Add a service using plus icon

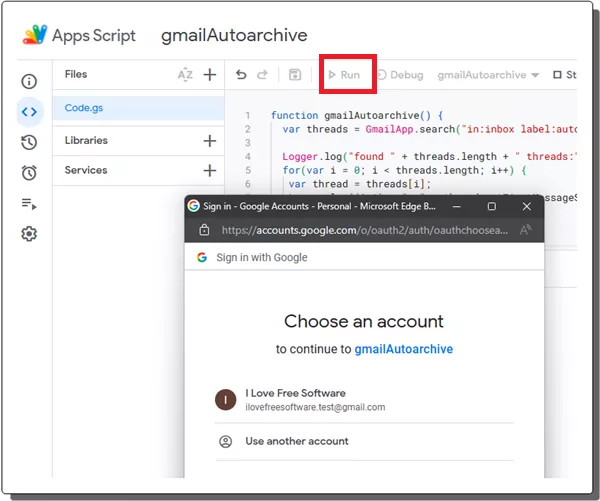210,171
